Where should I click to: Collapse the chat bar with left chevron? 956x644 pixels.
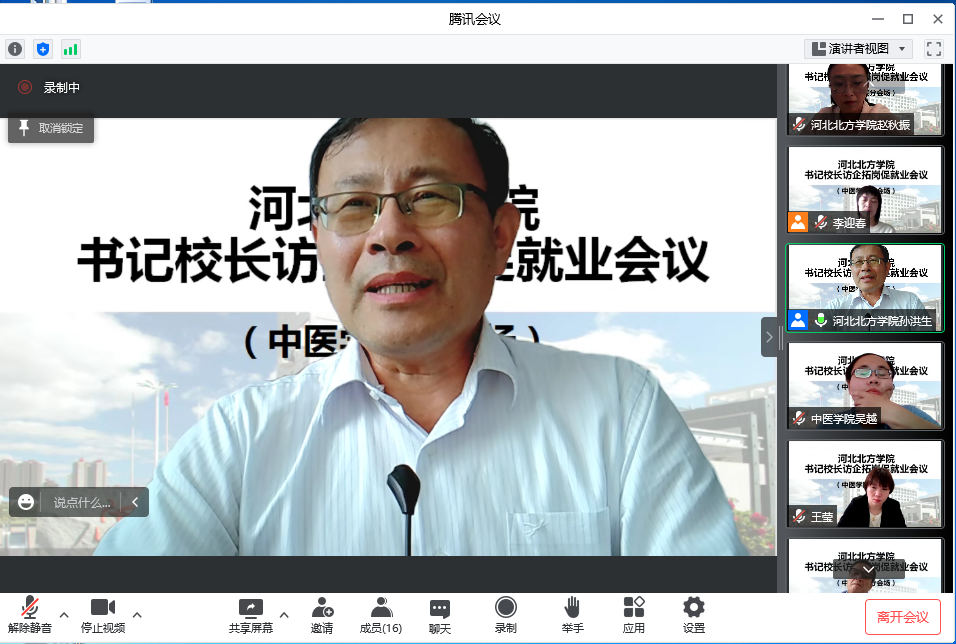(135, 502)
